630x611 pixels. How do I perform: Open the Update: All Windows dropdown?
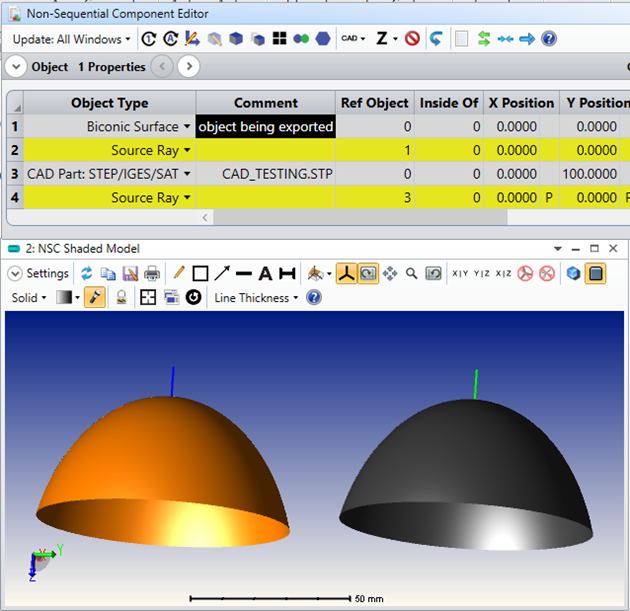tap(72, 39)
